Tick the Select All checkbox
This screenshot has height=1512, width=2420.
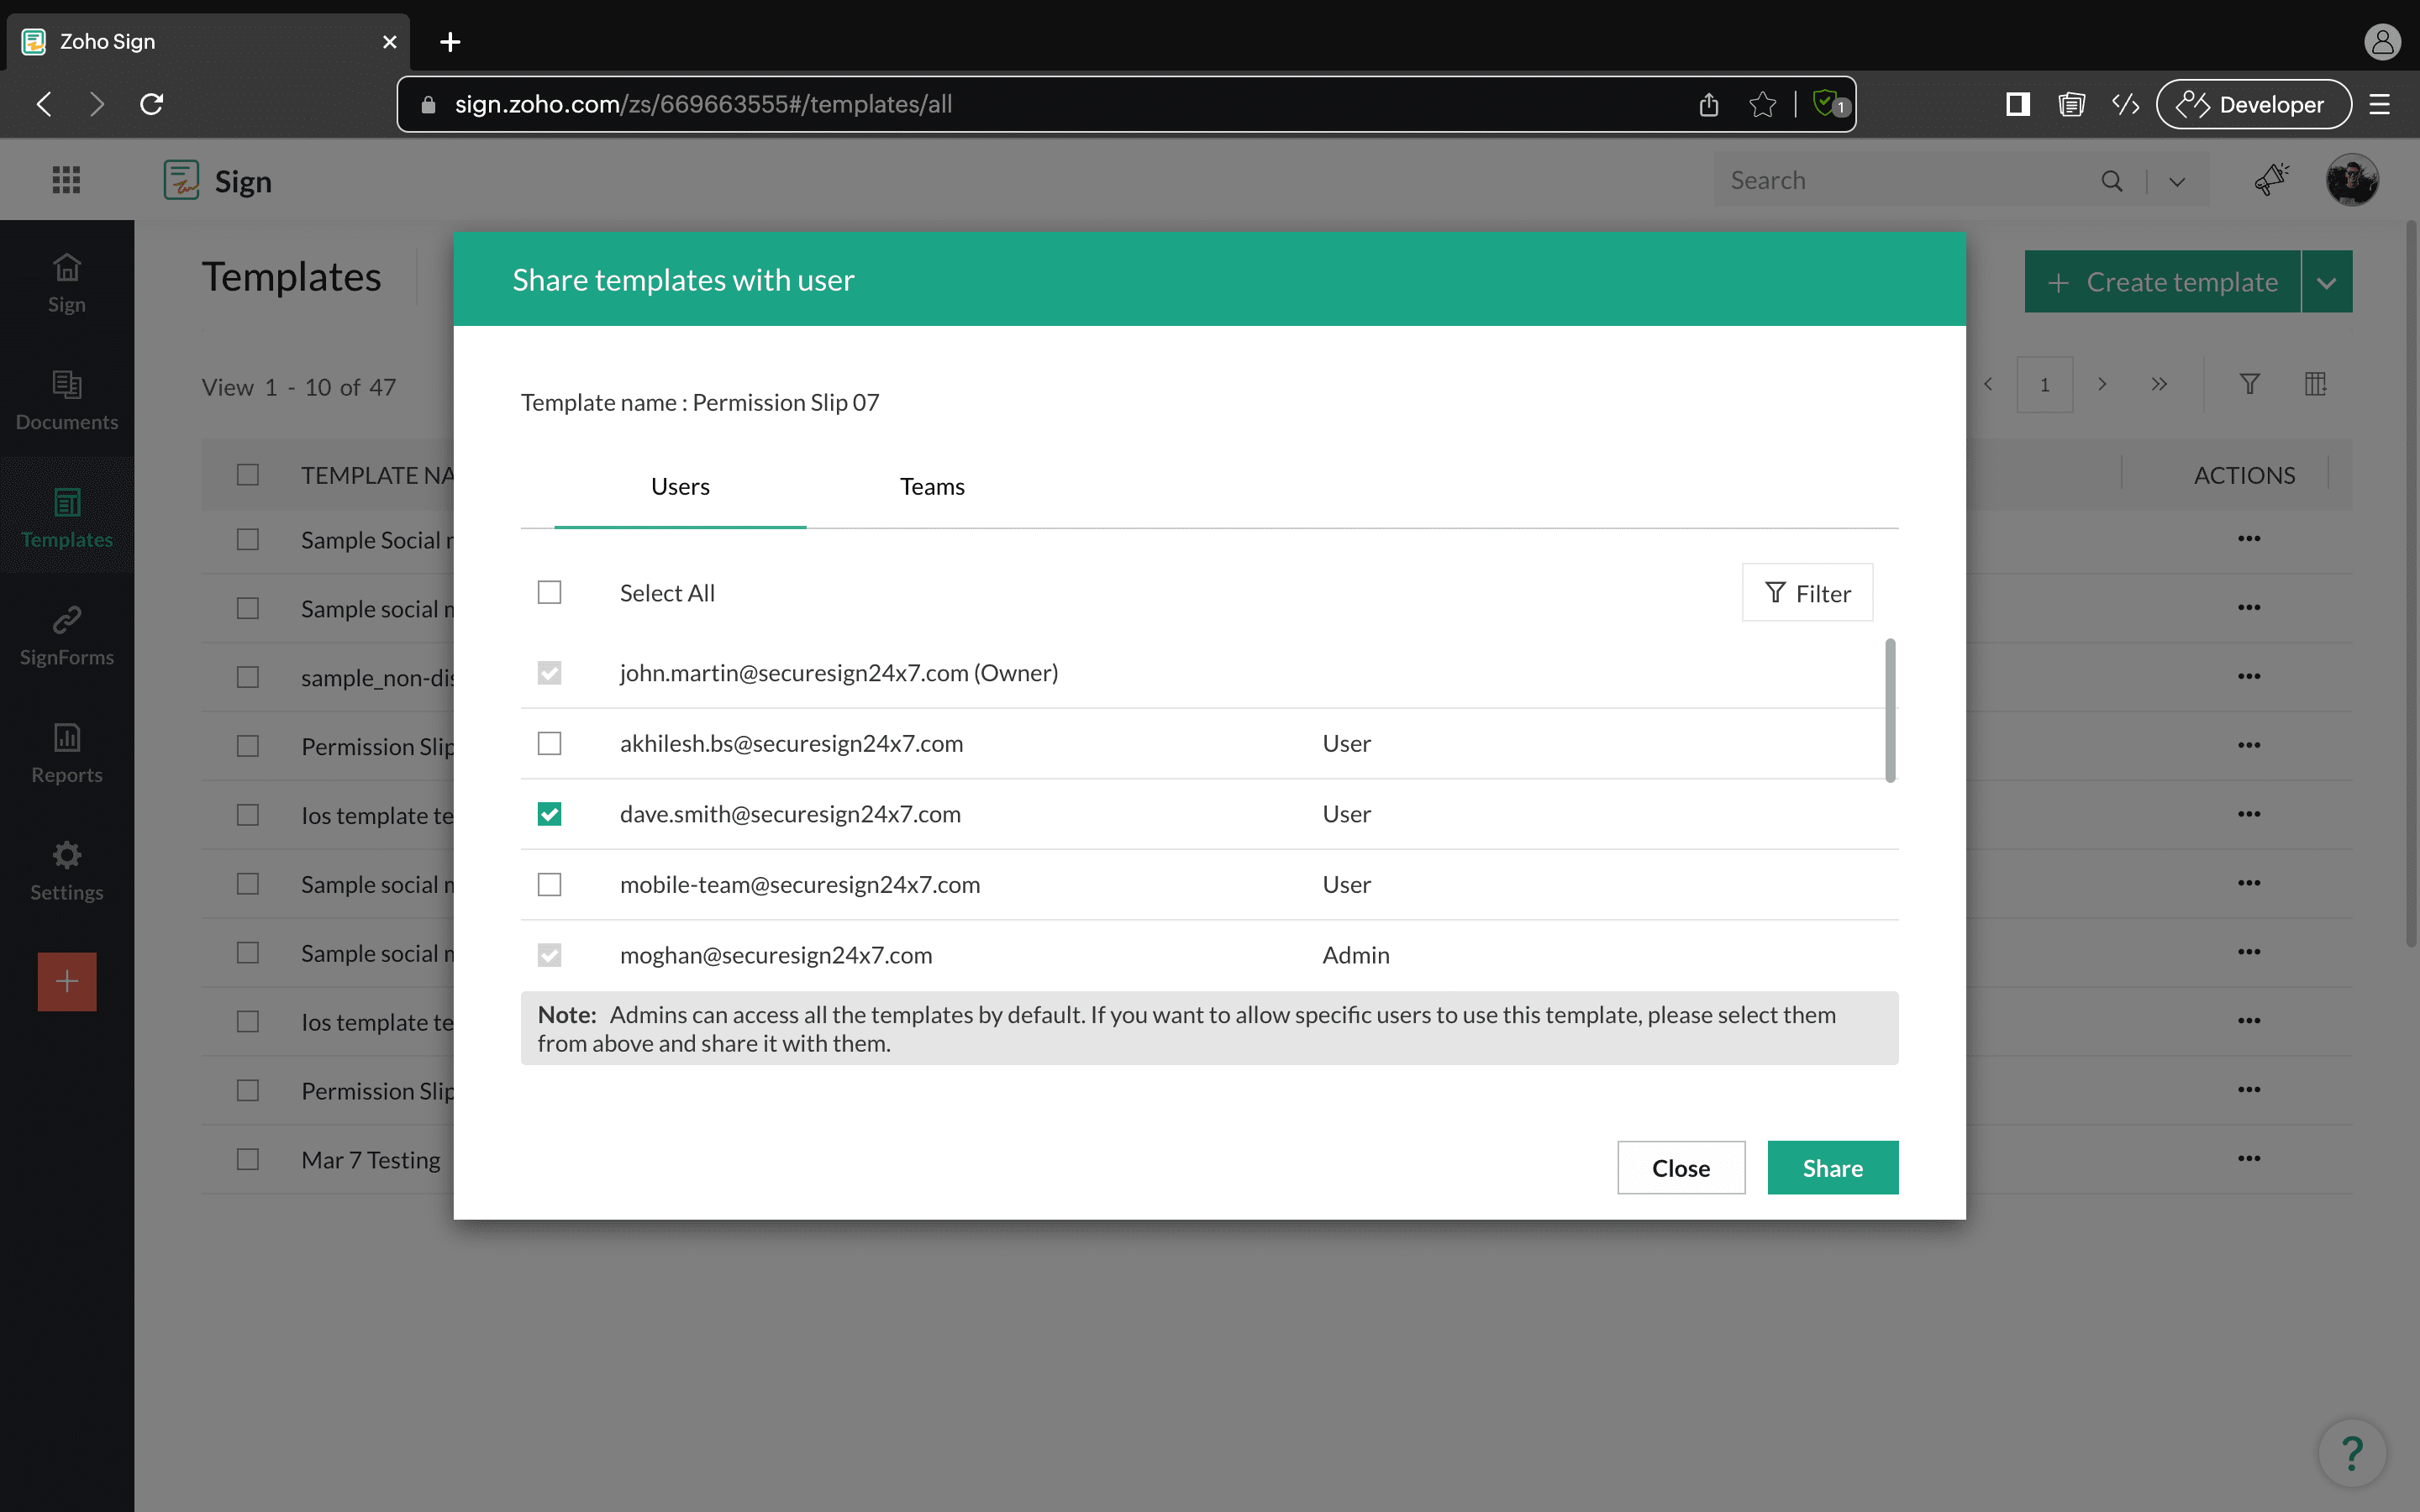point(549,593)
